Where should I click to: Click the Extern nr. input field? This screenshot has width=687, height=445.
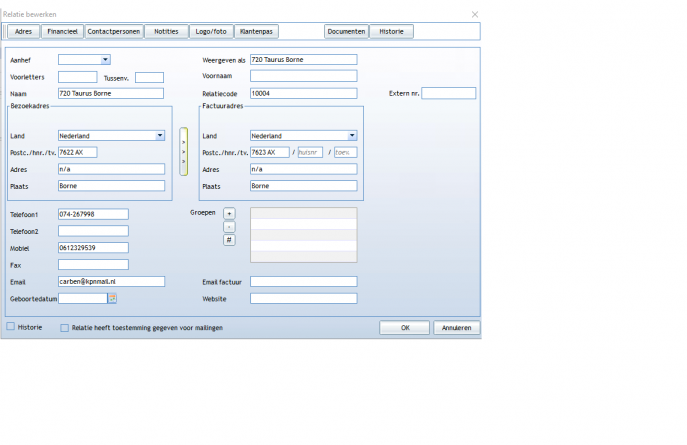(449, 93)
